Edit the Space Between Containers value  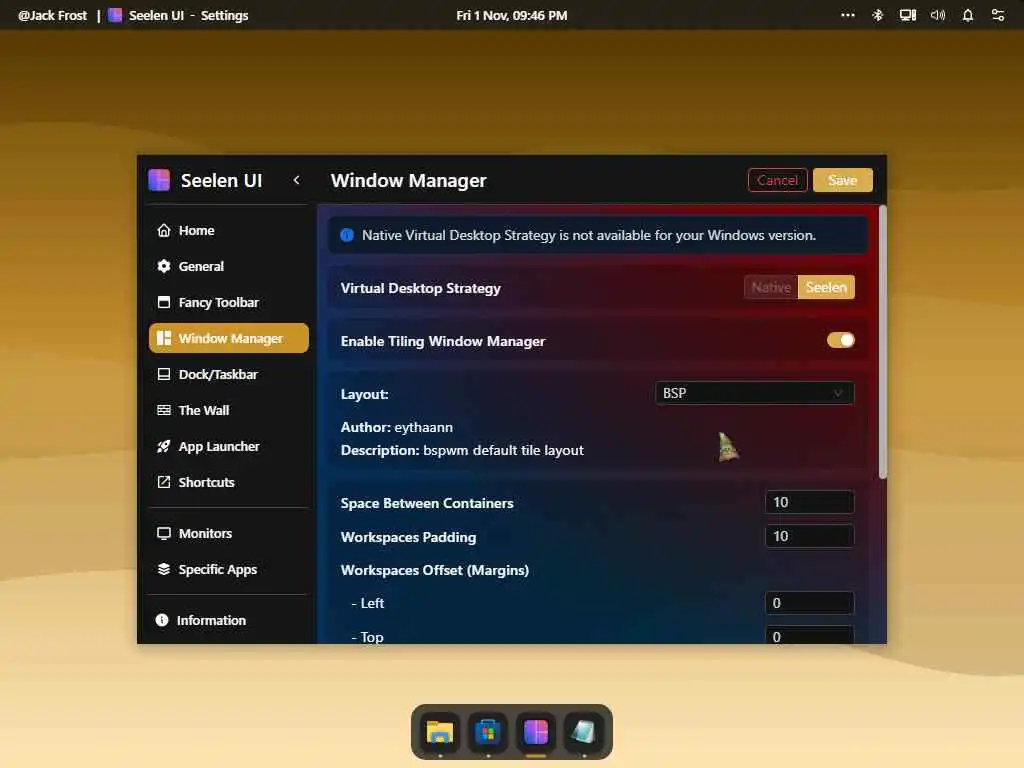809,502
